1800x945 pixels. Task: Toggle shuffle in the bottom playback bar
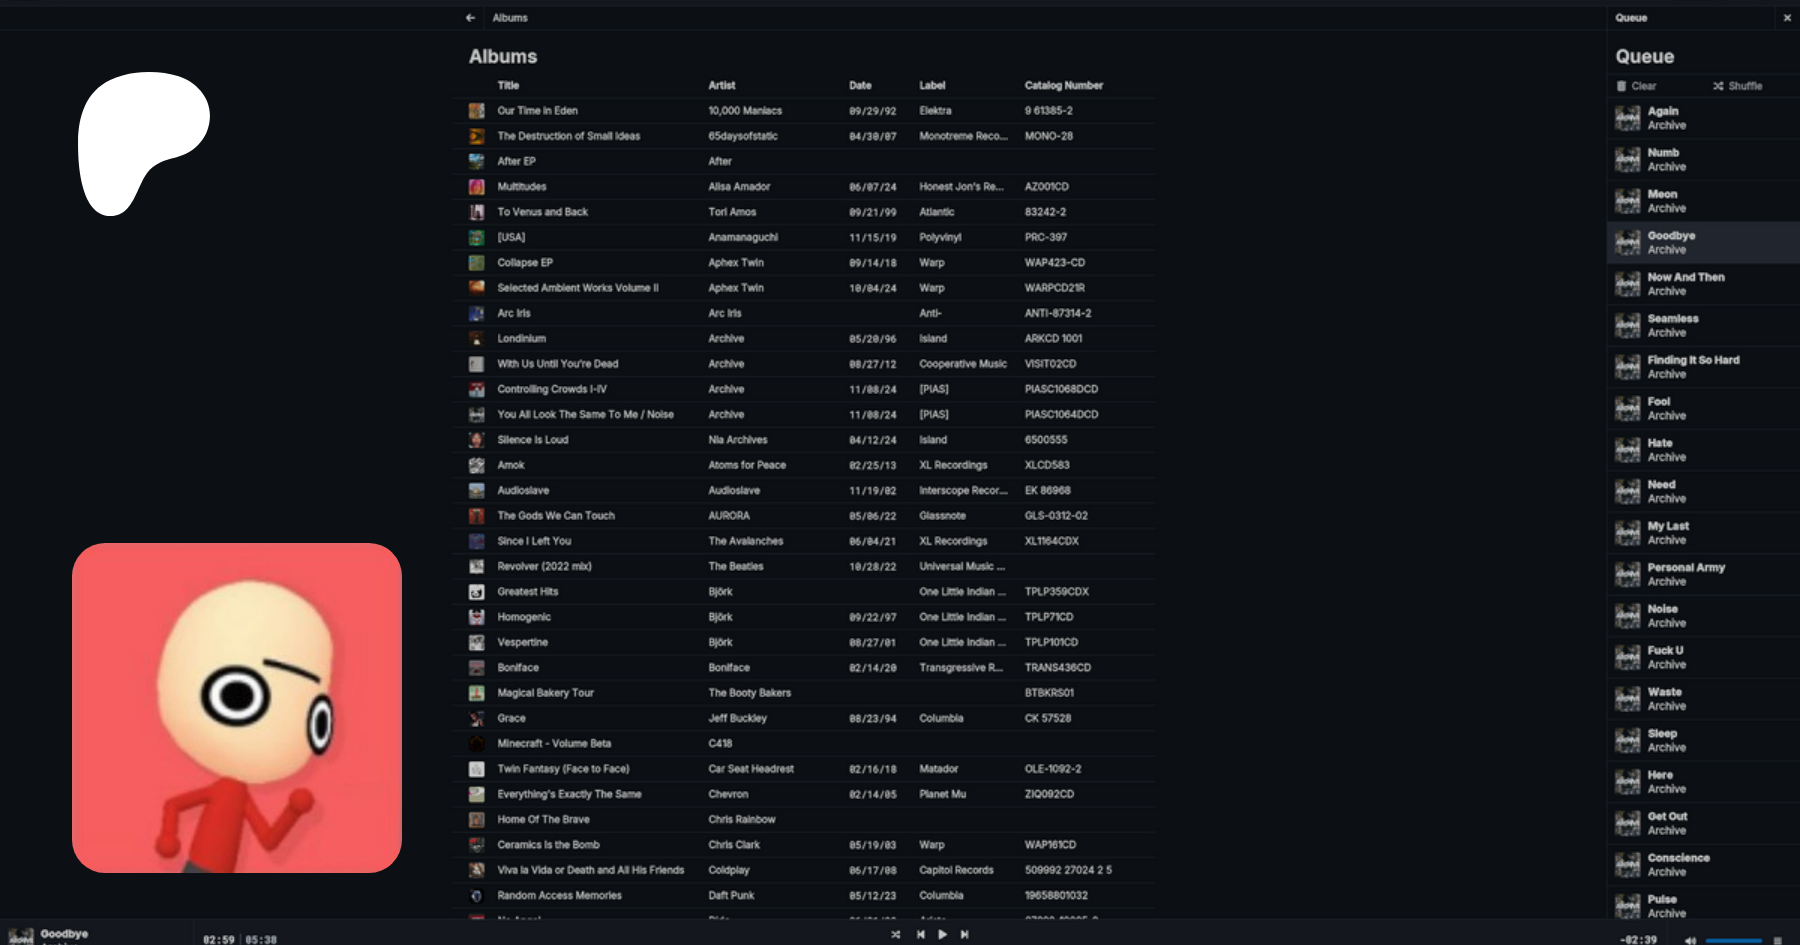pyautogui.click(x=895, y=935)
